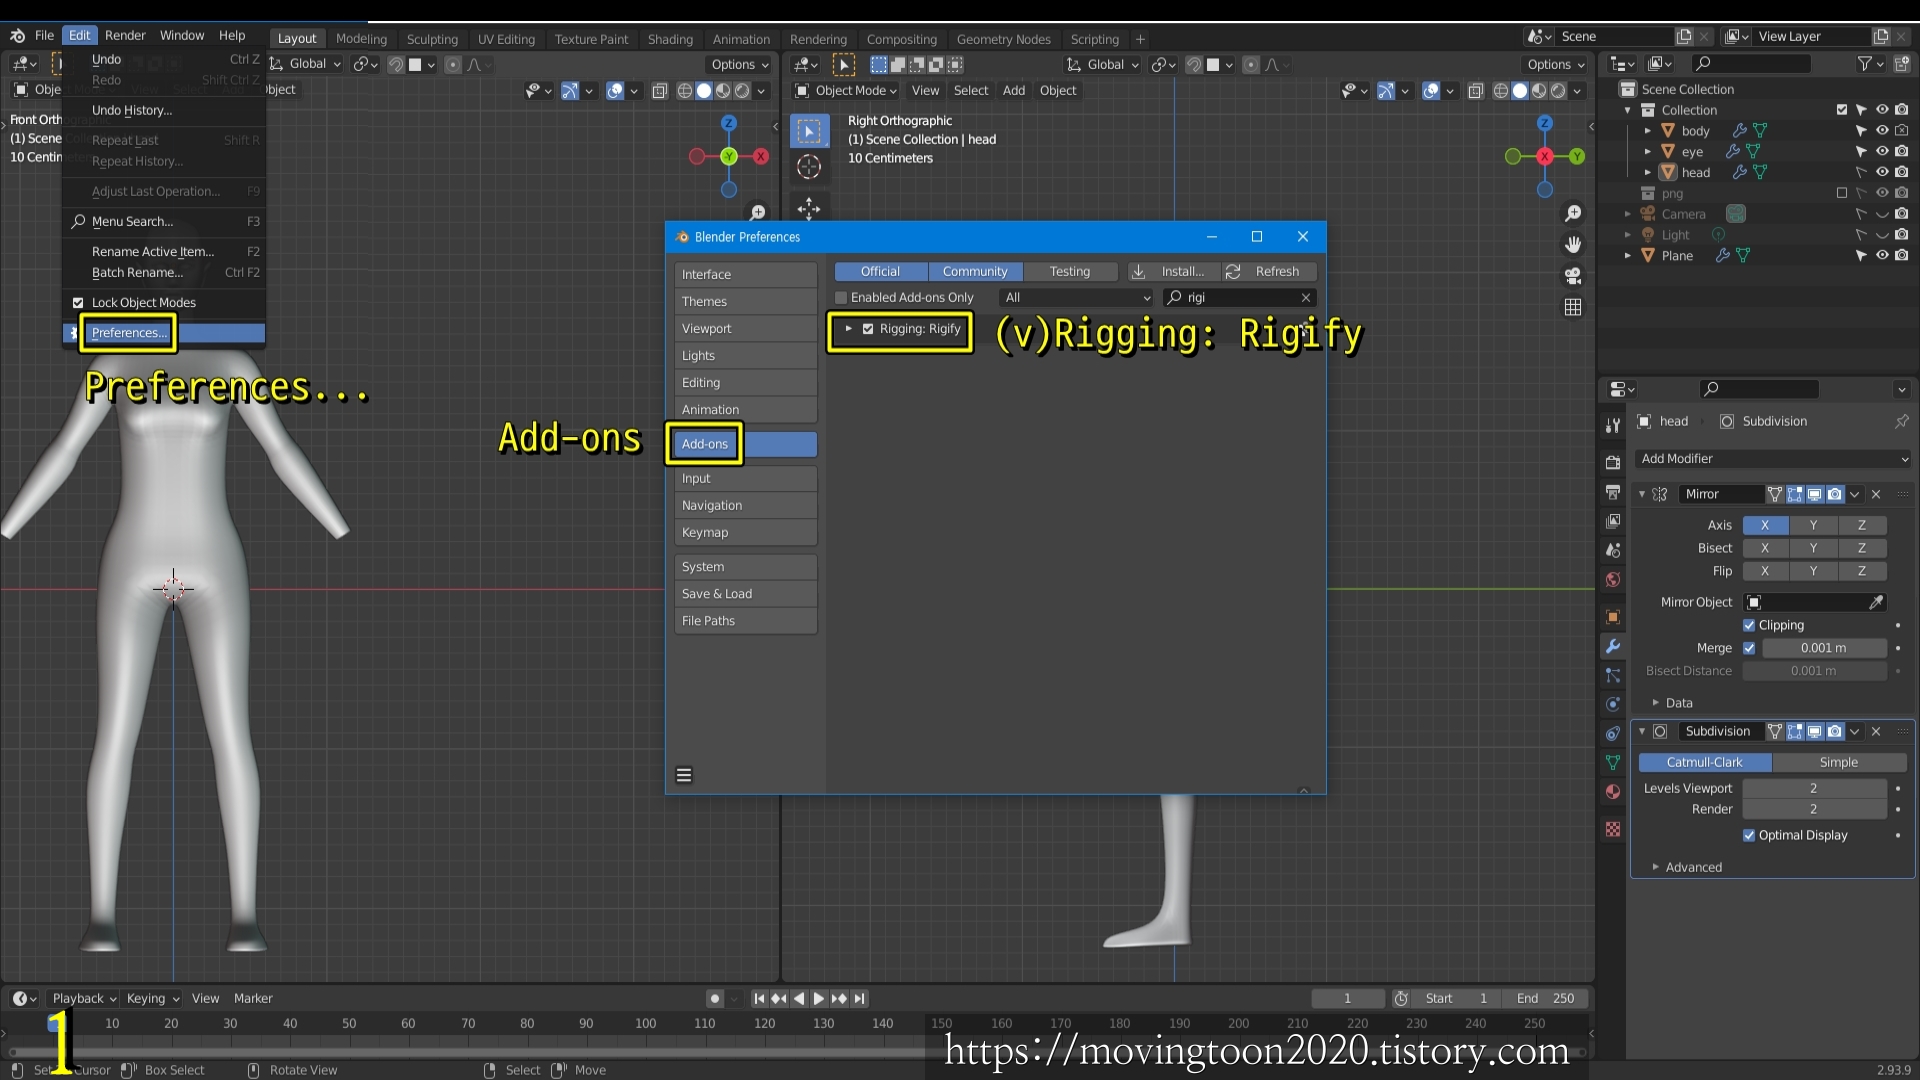Screen dimensions: 1920x1080
Task: Refresh the add-ons list
Action: (1268, 271)
